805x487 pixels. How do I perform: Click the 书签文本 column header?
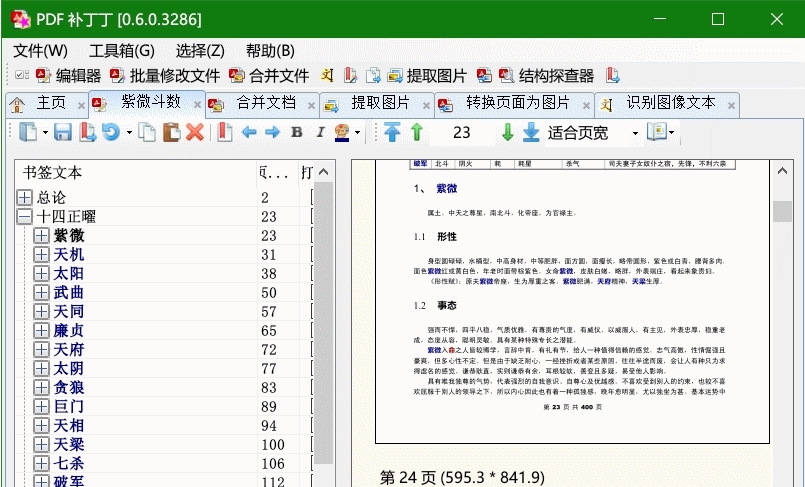[x=136, y=172]
